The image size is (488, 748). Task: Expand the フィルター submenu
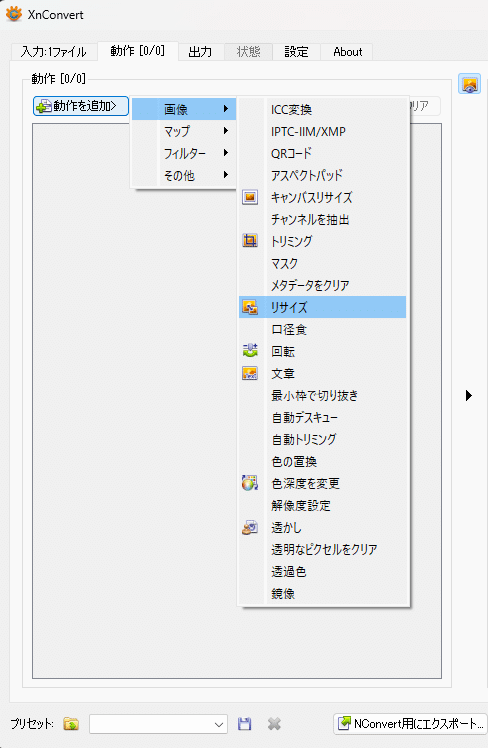pyautogui.click(x=184, y=153)
